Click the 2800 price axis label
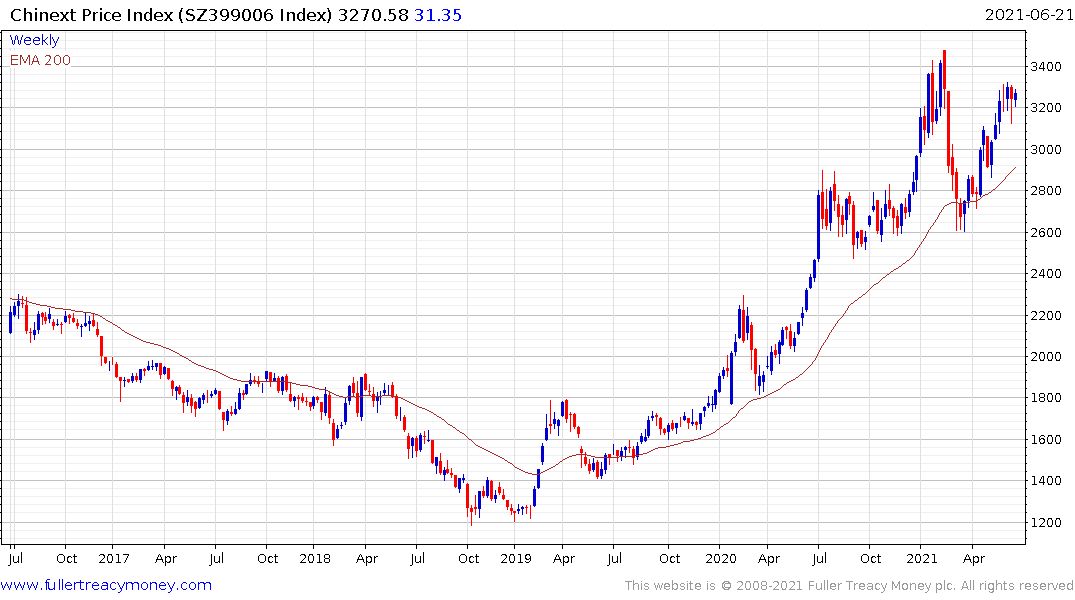The image size is (1075, 600). pos(1046,191)
